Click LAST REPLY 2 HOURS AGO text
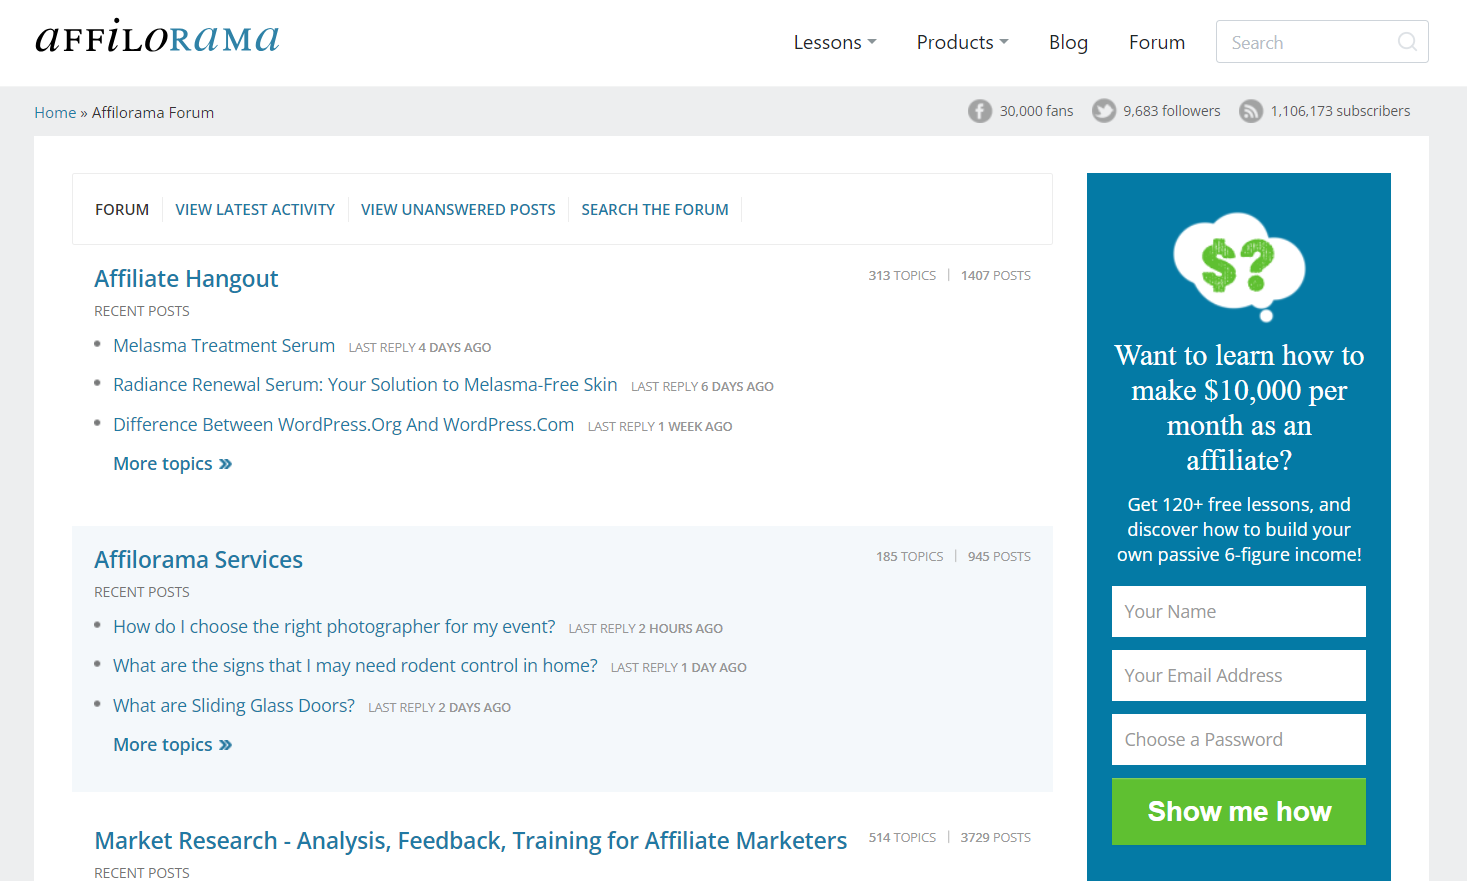Screen dimensions: 1467x881 click(x=645, y=628)
